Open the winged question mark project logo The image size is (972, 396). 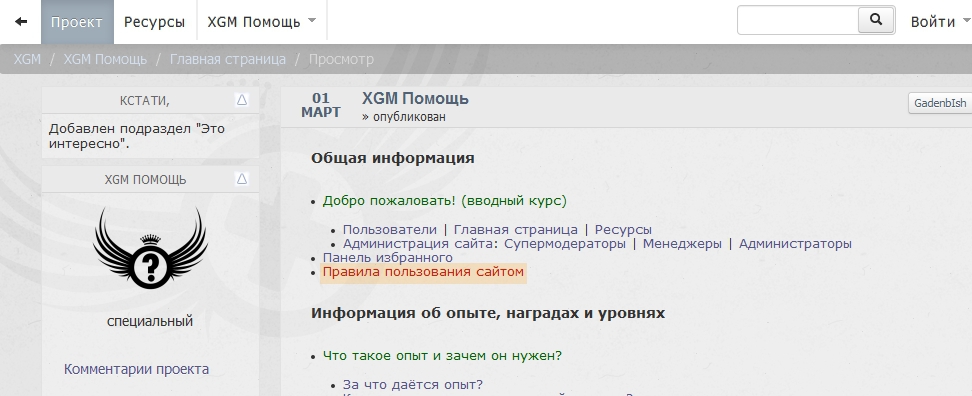(150, 248)
